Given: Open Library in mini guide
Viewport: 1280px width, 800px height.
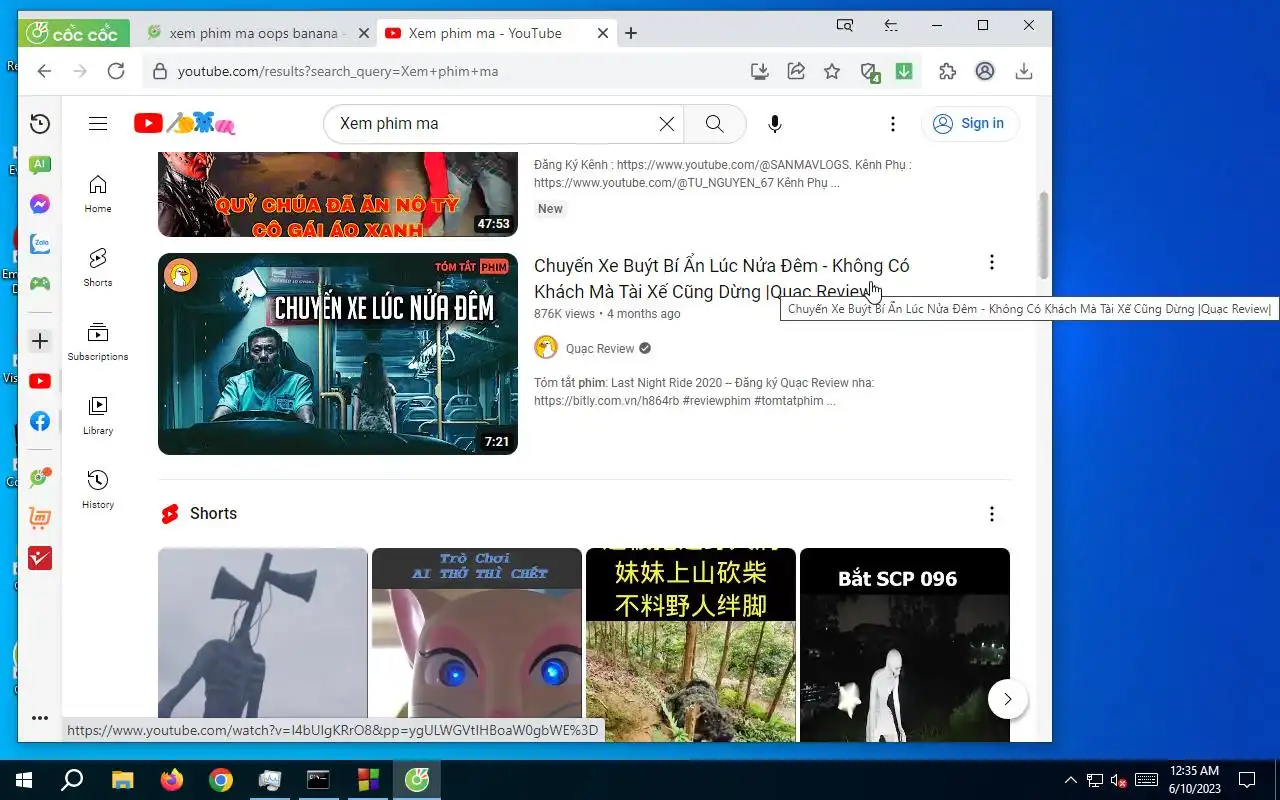Looking at the screenshot, I should (98, 416).
